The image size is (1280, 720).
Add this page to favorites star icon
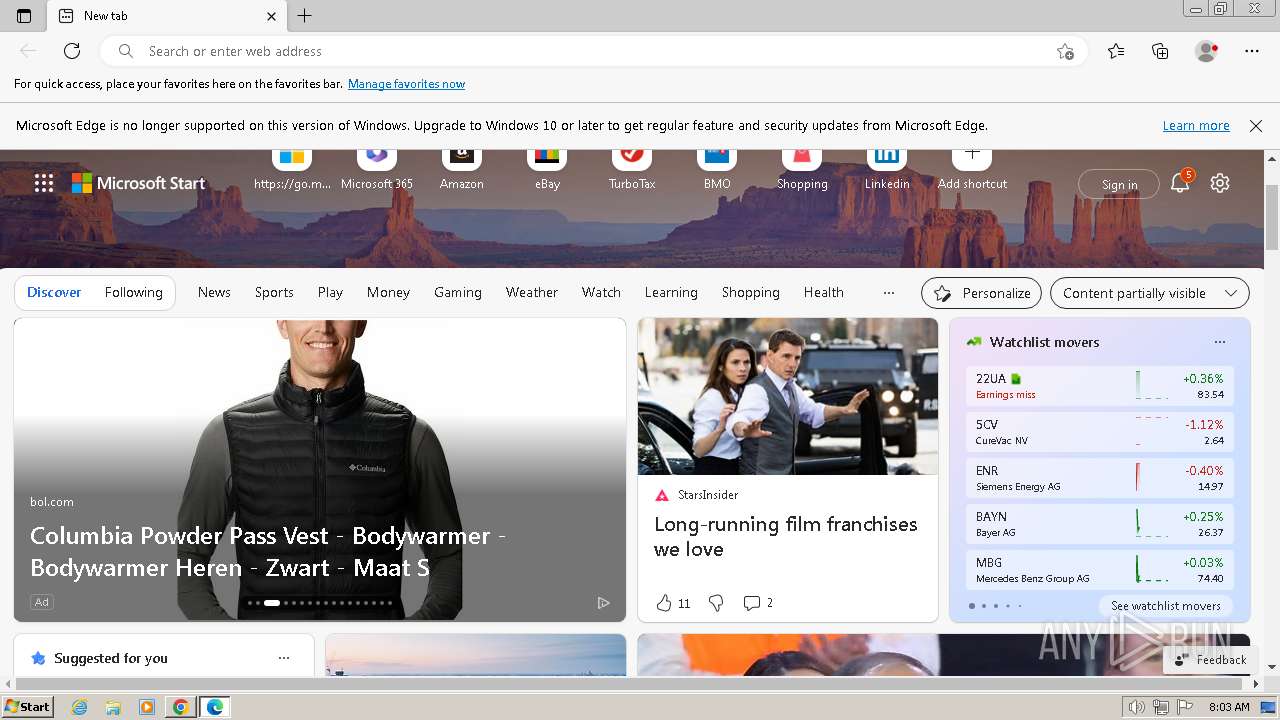[x=1065, y=51]
